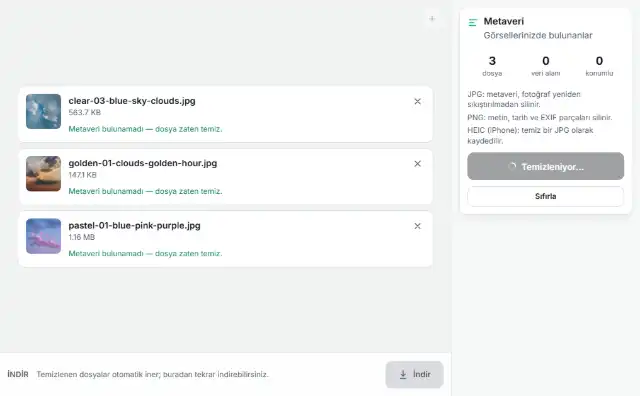This screenshot has width=640, height=396.
Task: Click the 563.7 KB file size
Action: 84,112
